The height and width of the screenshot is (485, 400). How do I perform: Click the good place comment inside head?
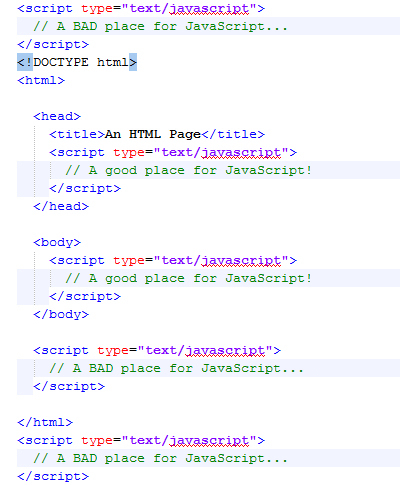189,170
